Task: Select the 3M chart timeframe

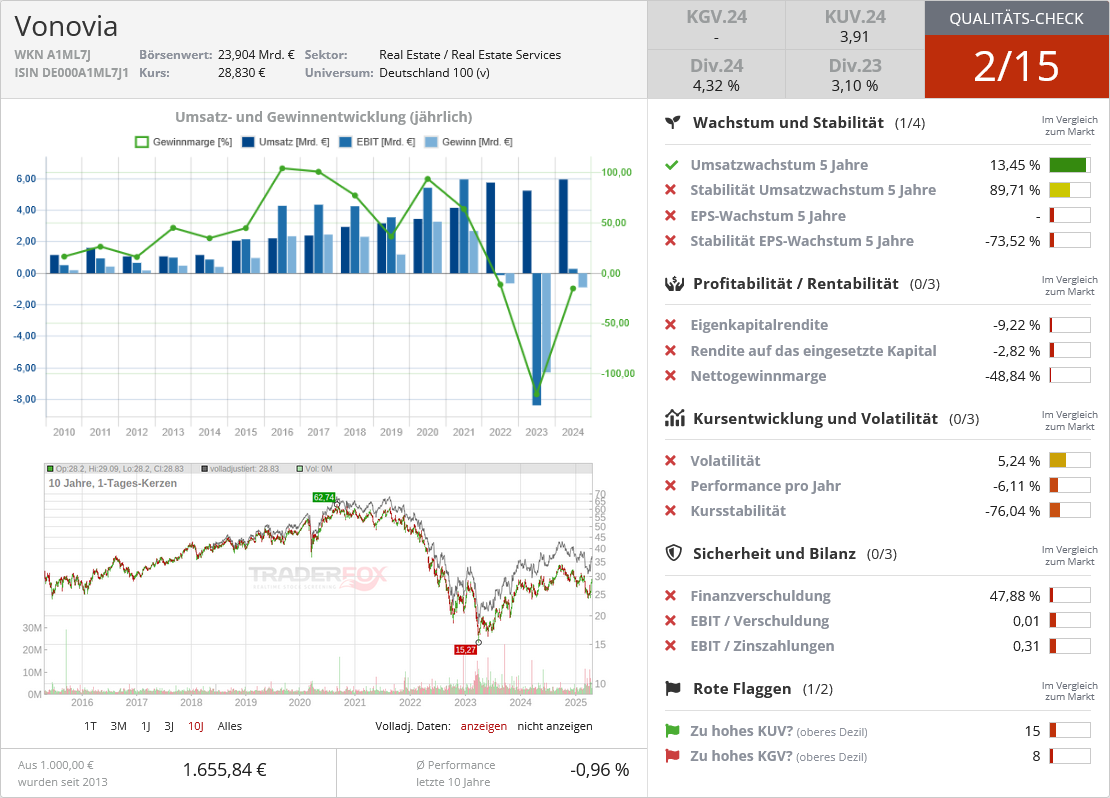Action: [x=118, y=726]
